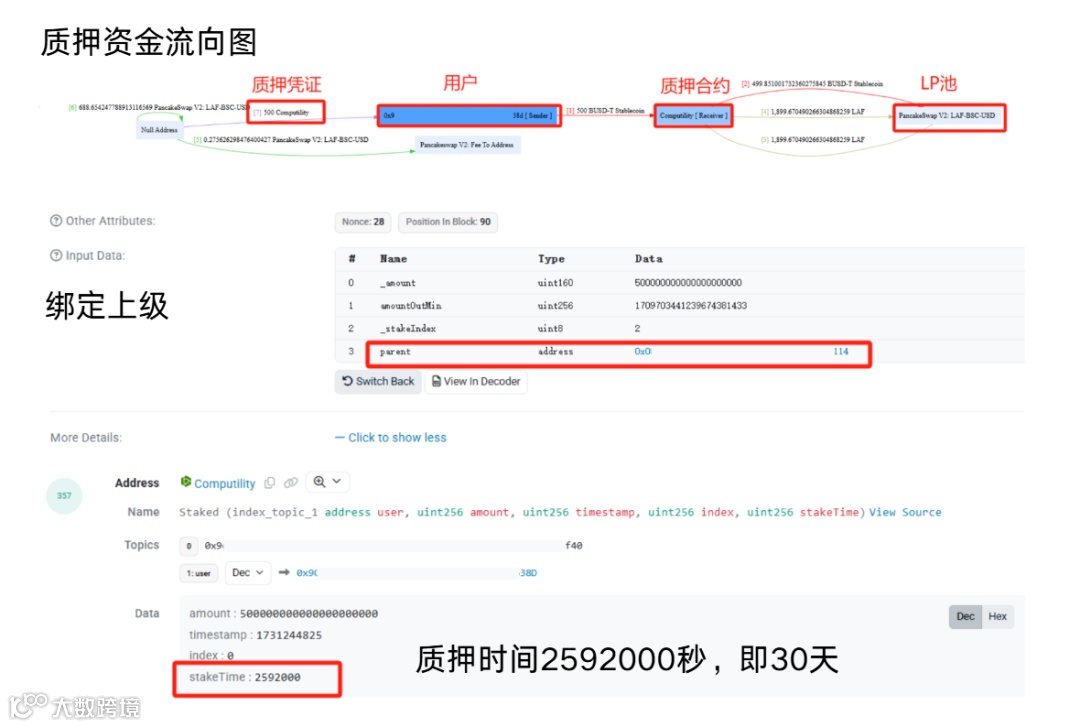This screenshot has height=727, width=1080.
Task: Click the 'uint160' type cell
Action: click(555, 283)
